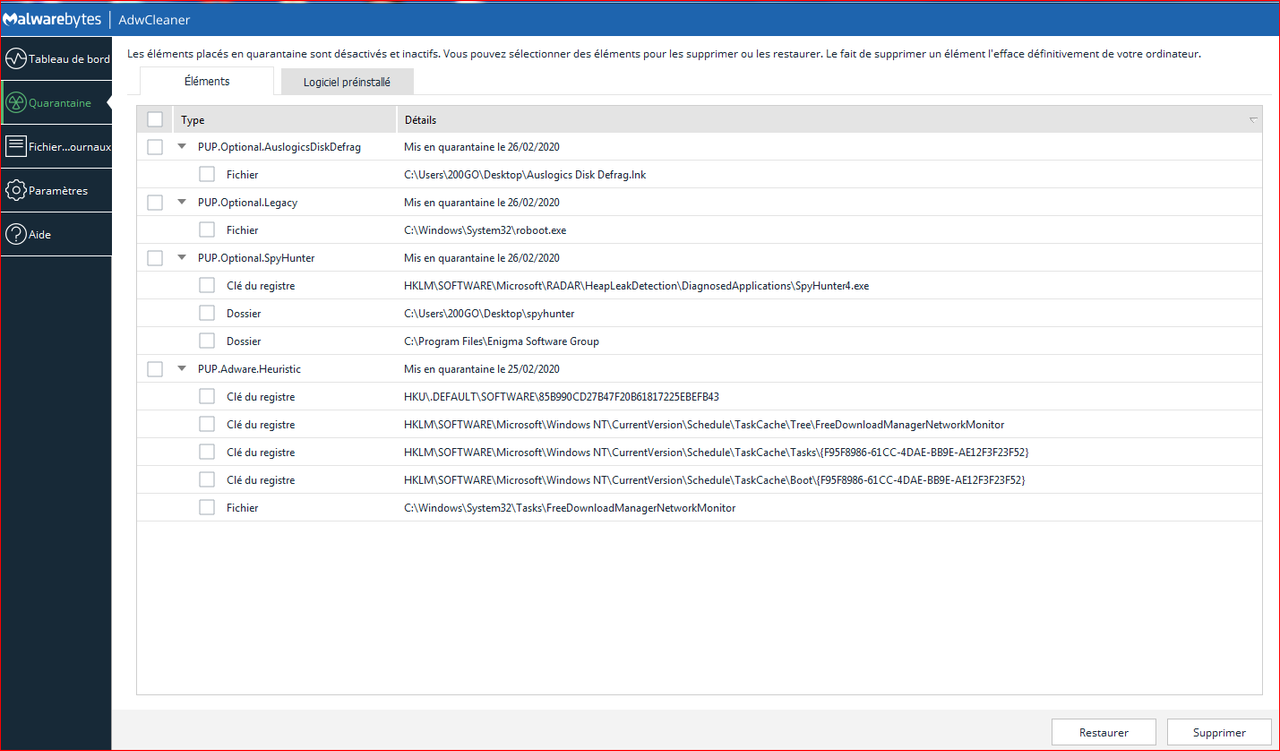This screenshot has width=1280, height=751.
Task: Collapse the PUP.Optional.AuslogicsDiskDefrag group
Action: [x=182, y=146]
